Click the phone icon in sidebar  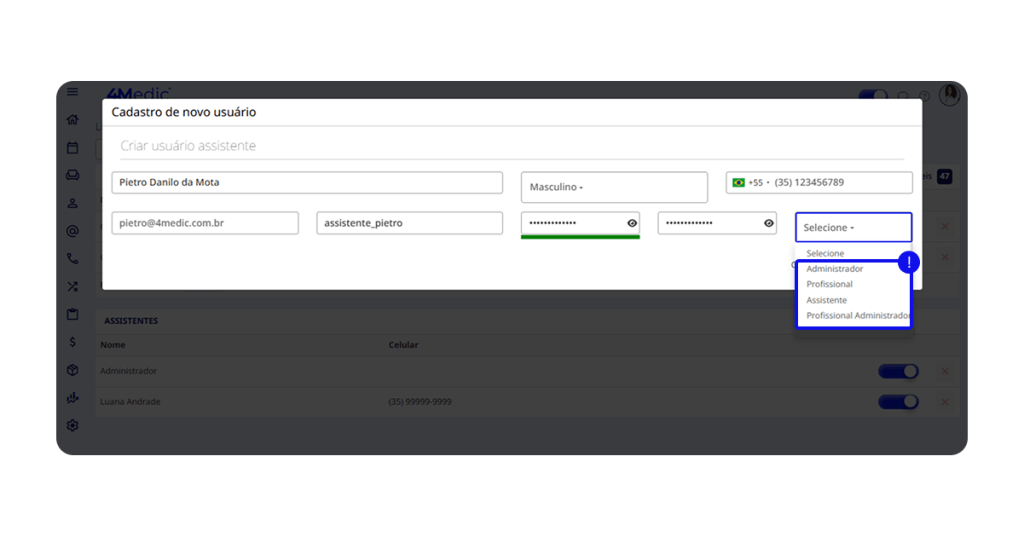tap(72, 258)
